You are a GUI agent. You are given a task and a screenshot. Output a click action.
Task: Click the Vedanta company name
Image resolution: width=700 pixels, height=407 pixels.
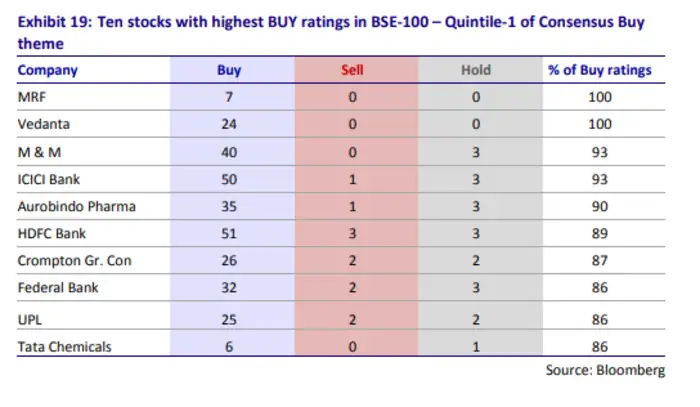44,124
